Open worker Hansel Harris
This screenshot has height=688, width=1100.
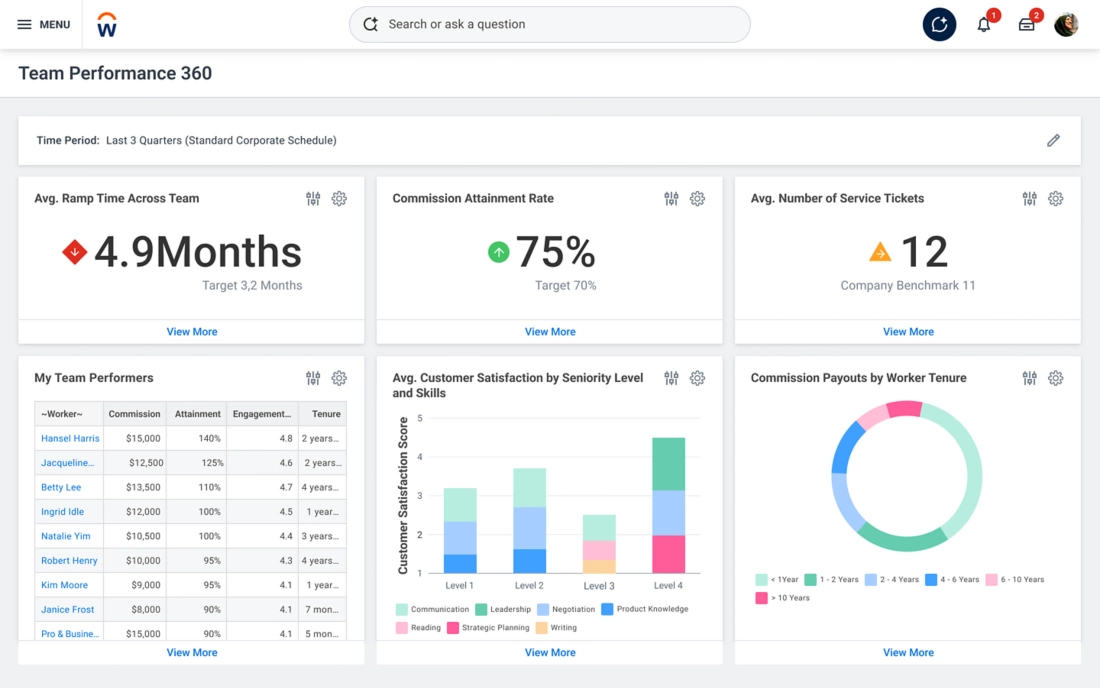click(x=70, y=438)
